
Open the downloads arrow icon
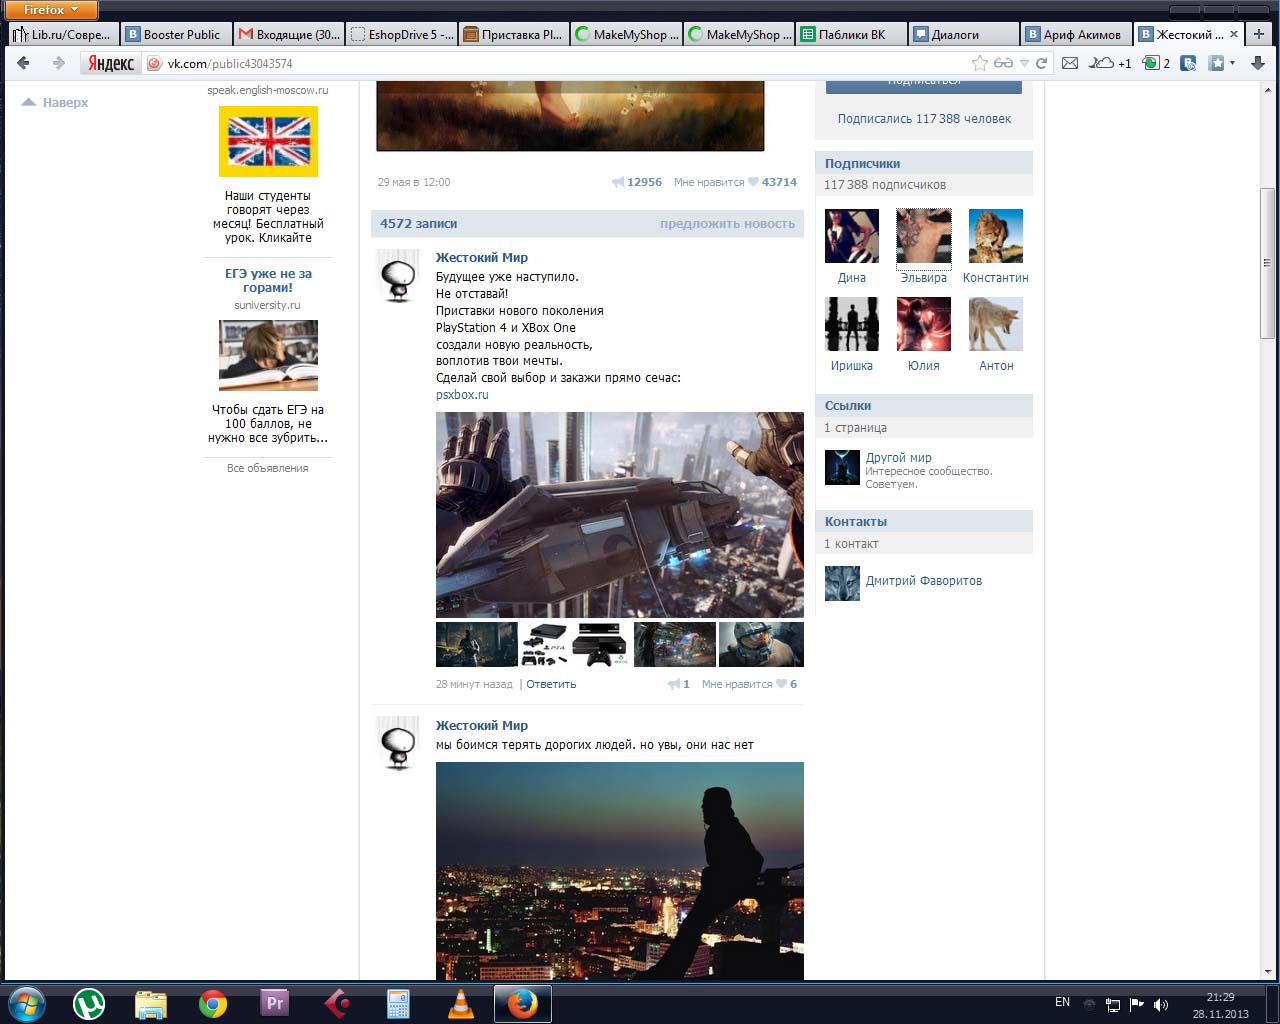click(x=1258, y=63)
